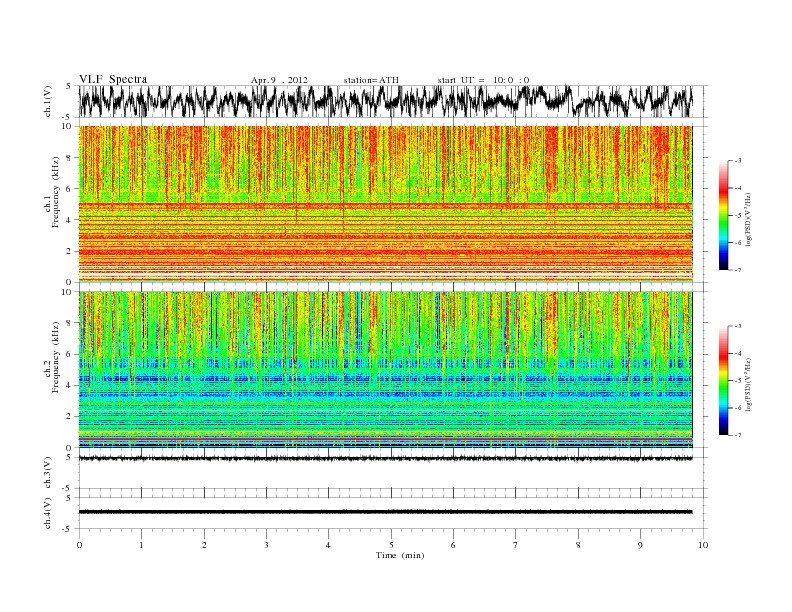
Task: Click the ch.2 PSD color scale bar
Action: point(723,380)
